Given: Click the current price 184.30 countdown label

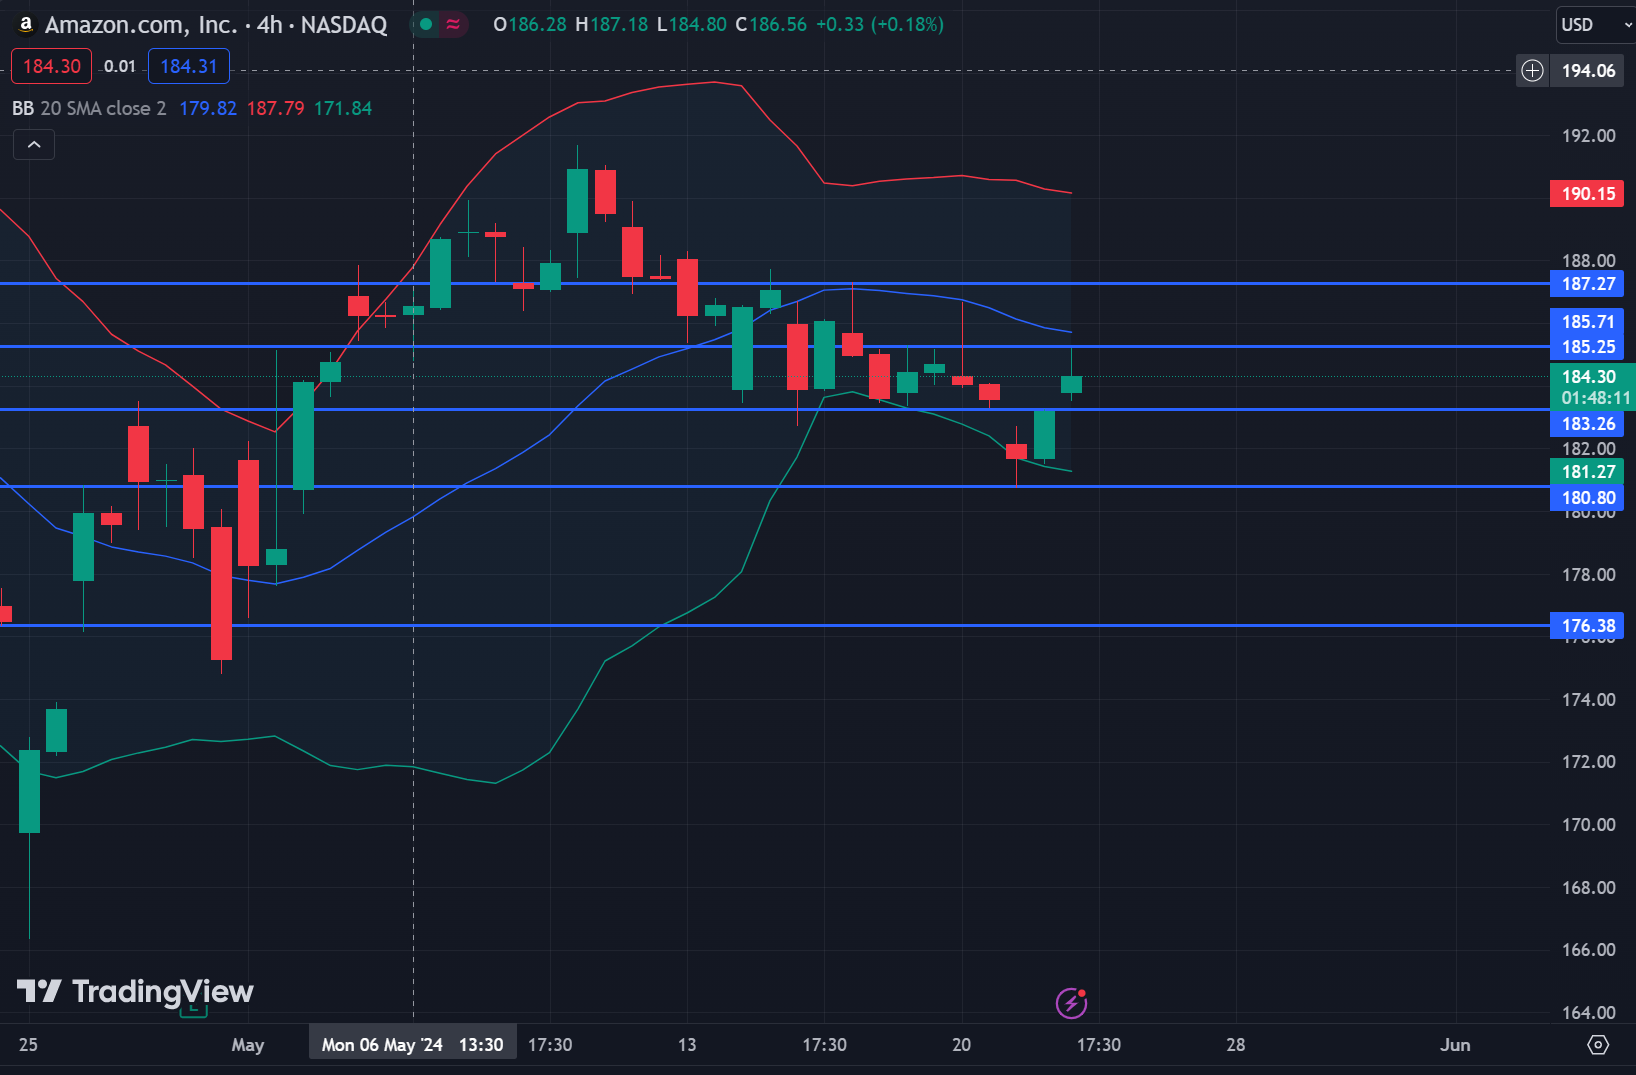Looking at the screenshot, I should point(1593,387).
